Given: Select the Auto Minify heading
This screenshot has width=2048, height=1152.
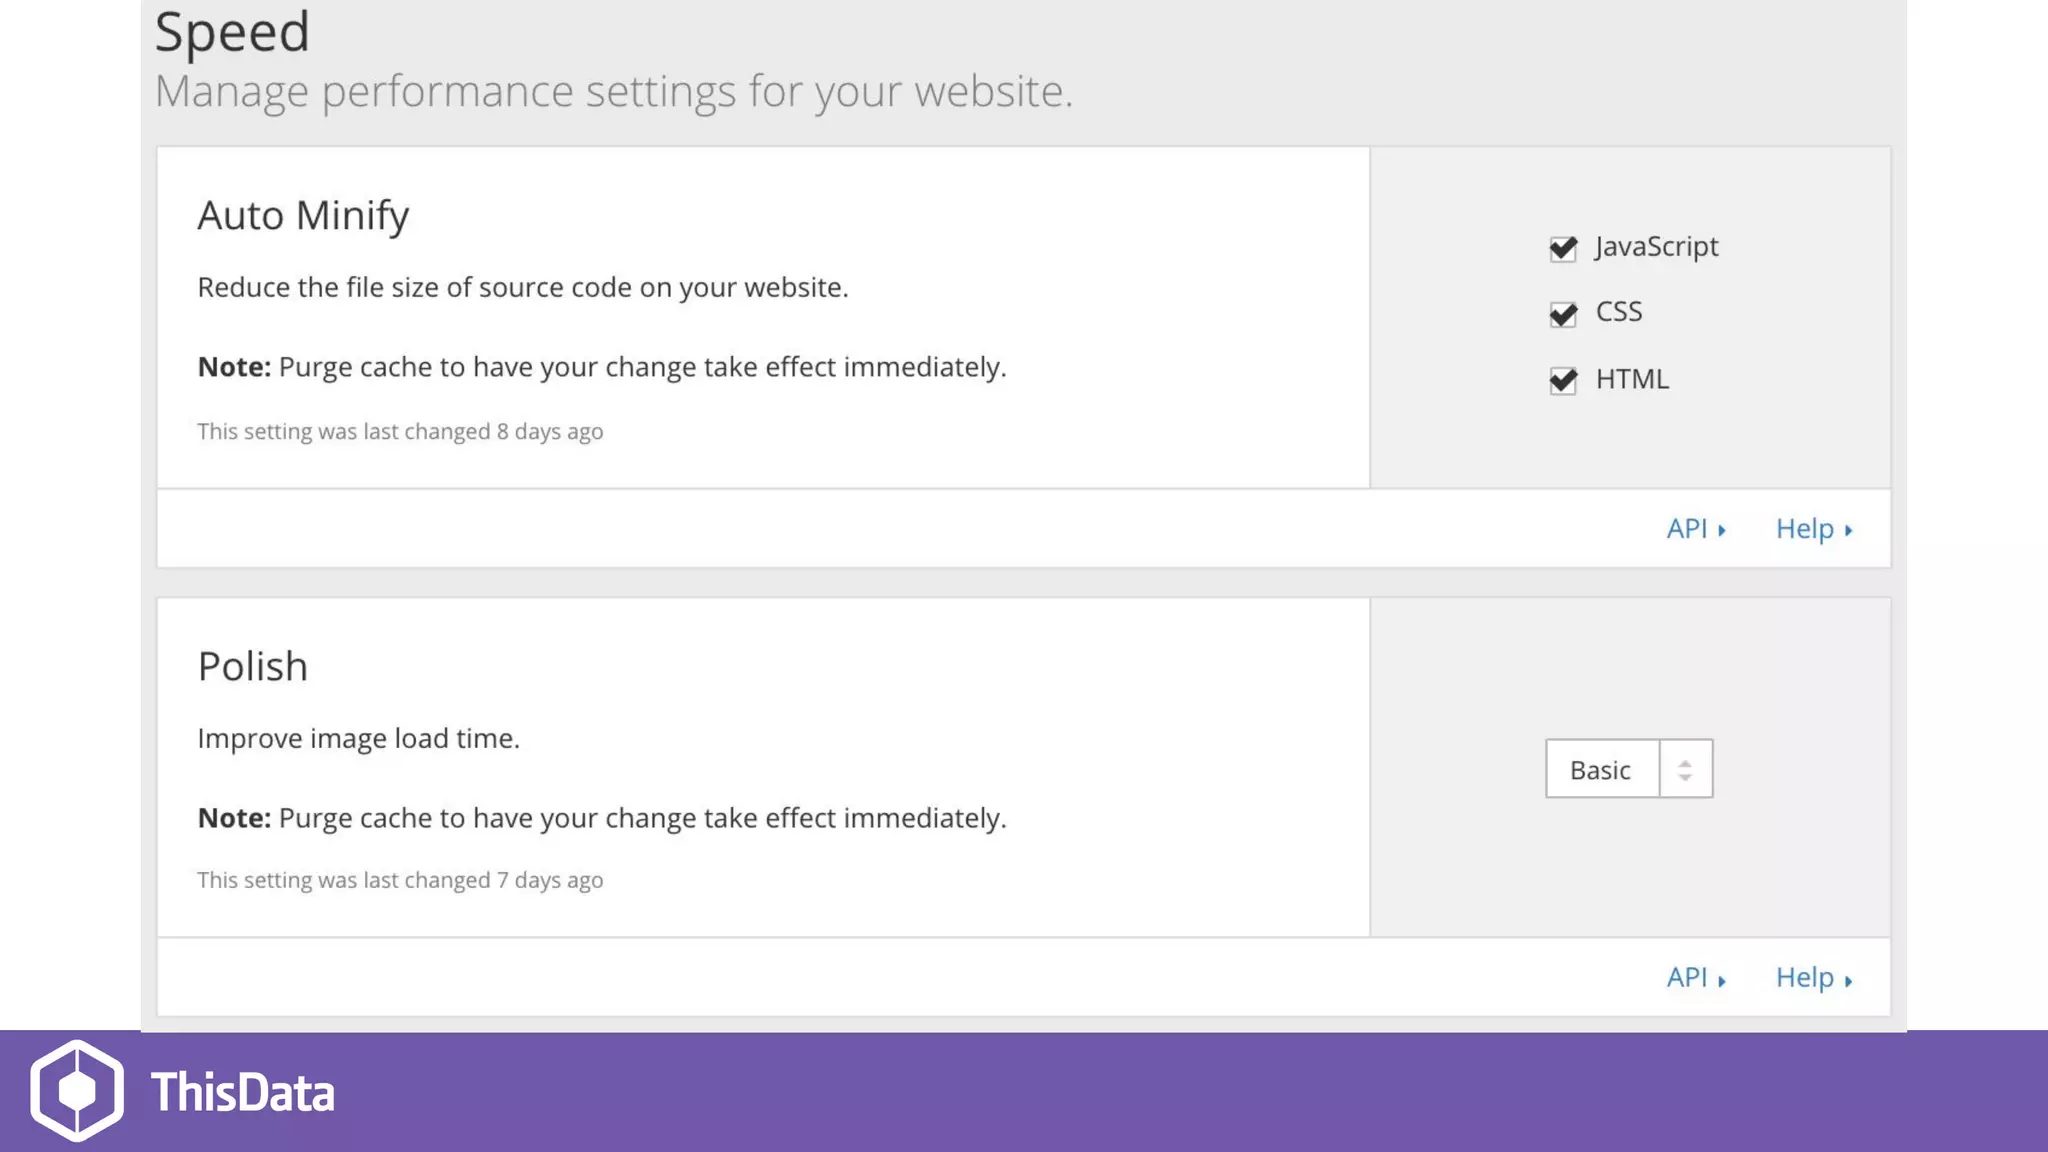Looking at the screenshot, I should click(303, 216).
